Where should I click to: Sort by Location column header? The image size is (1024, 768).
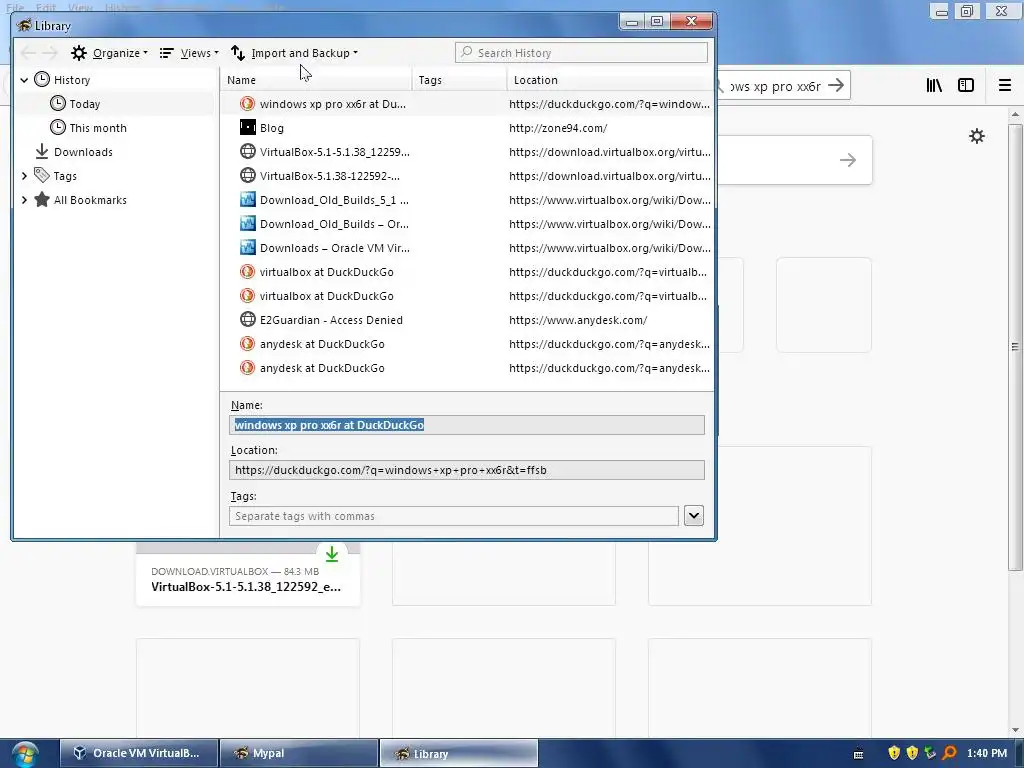[x=610, y=80]
